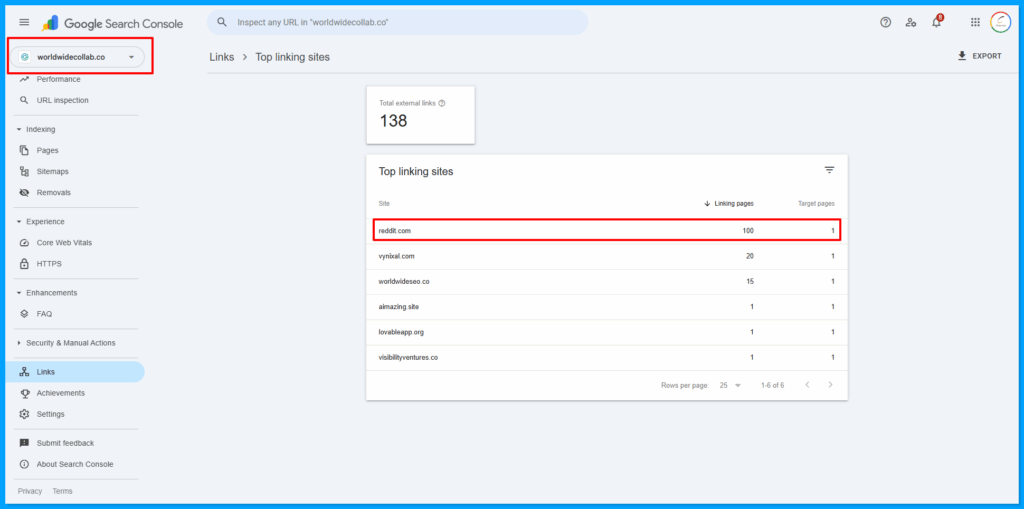This screenshot has width=1024, height=509.
Task: Open the Google apps grid
Action: (x=975, y=22)
